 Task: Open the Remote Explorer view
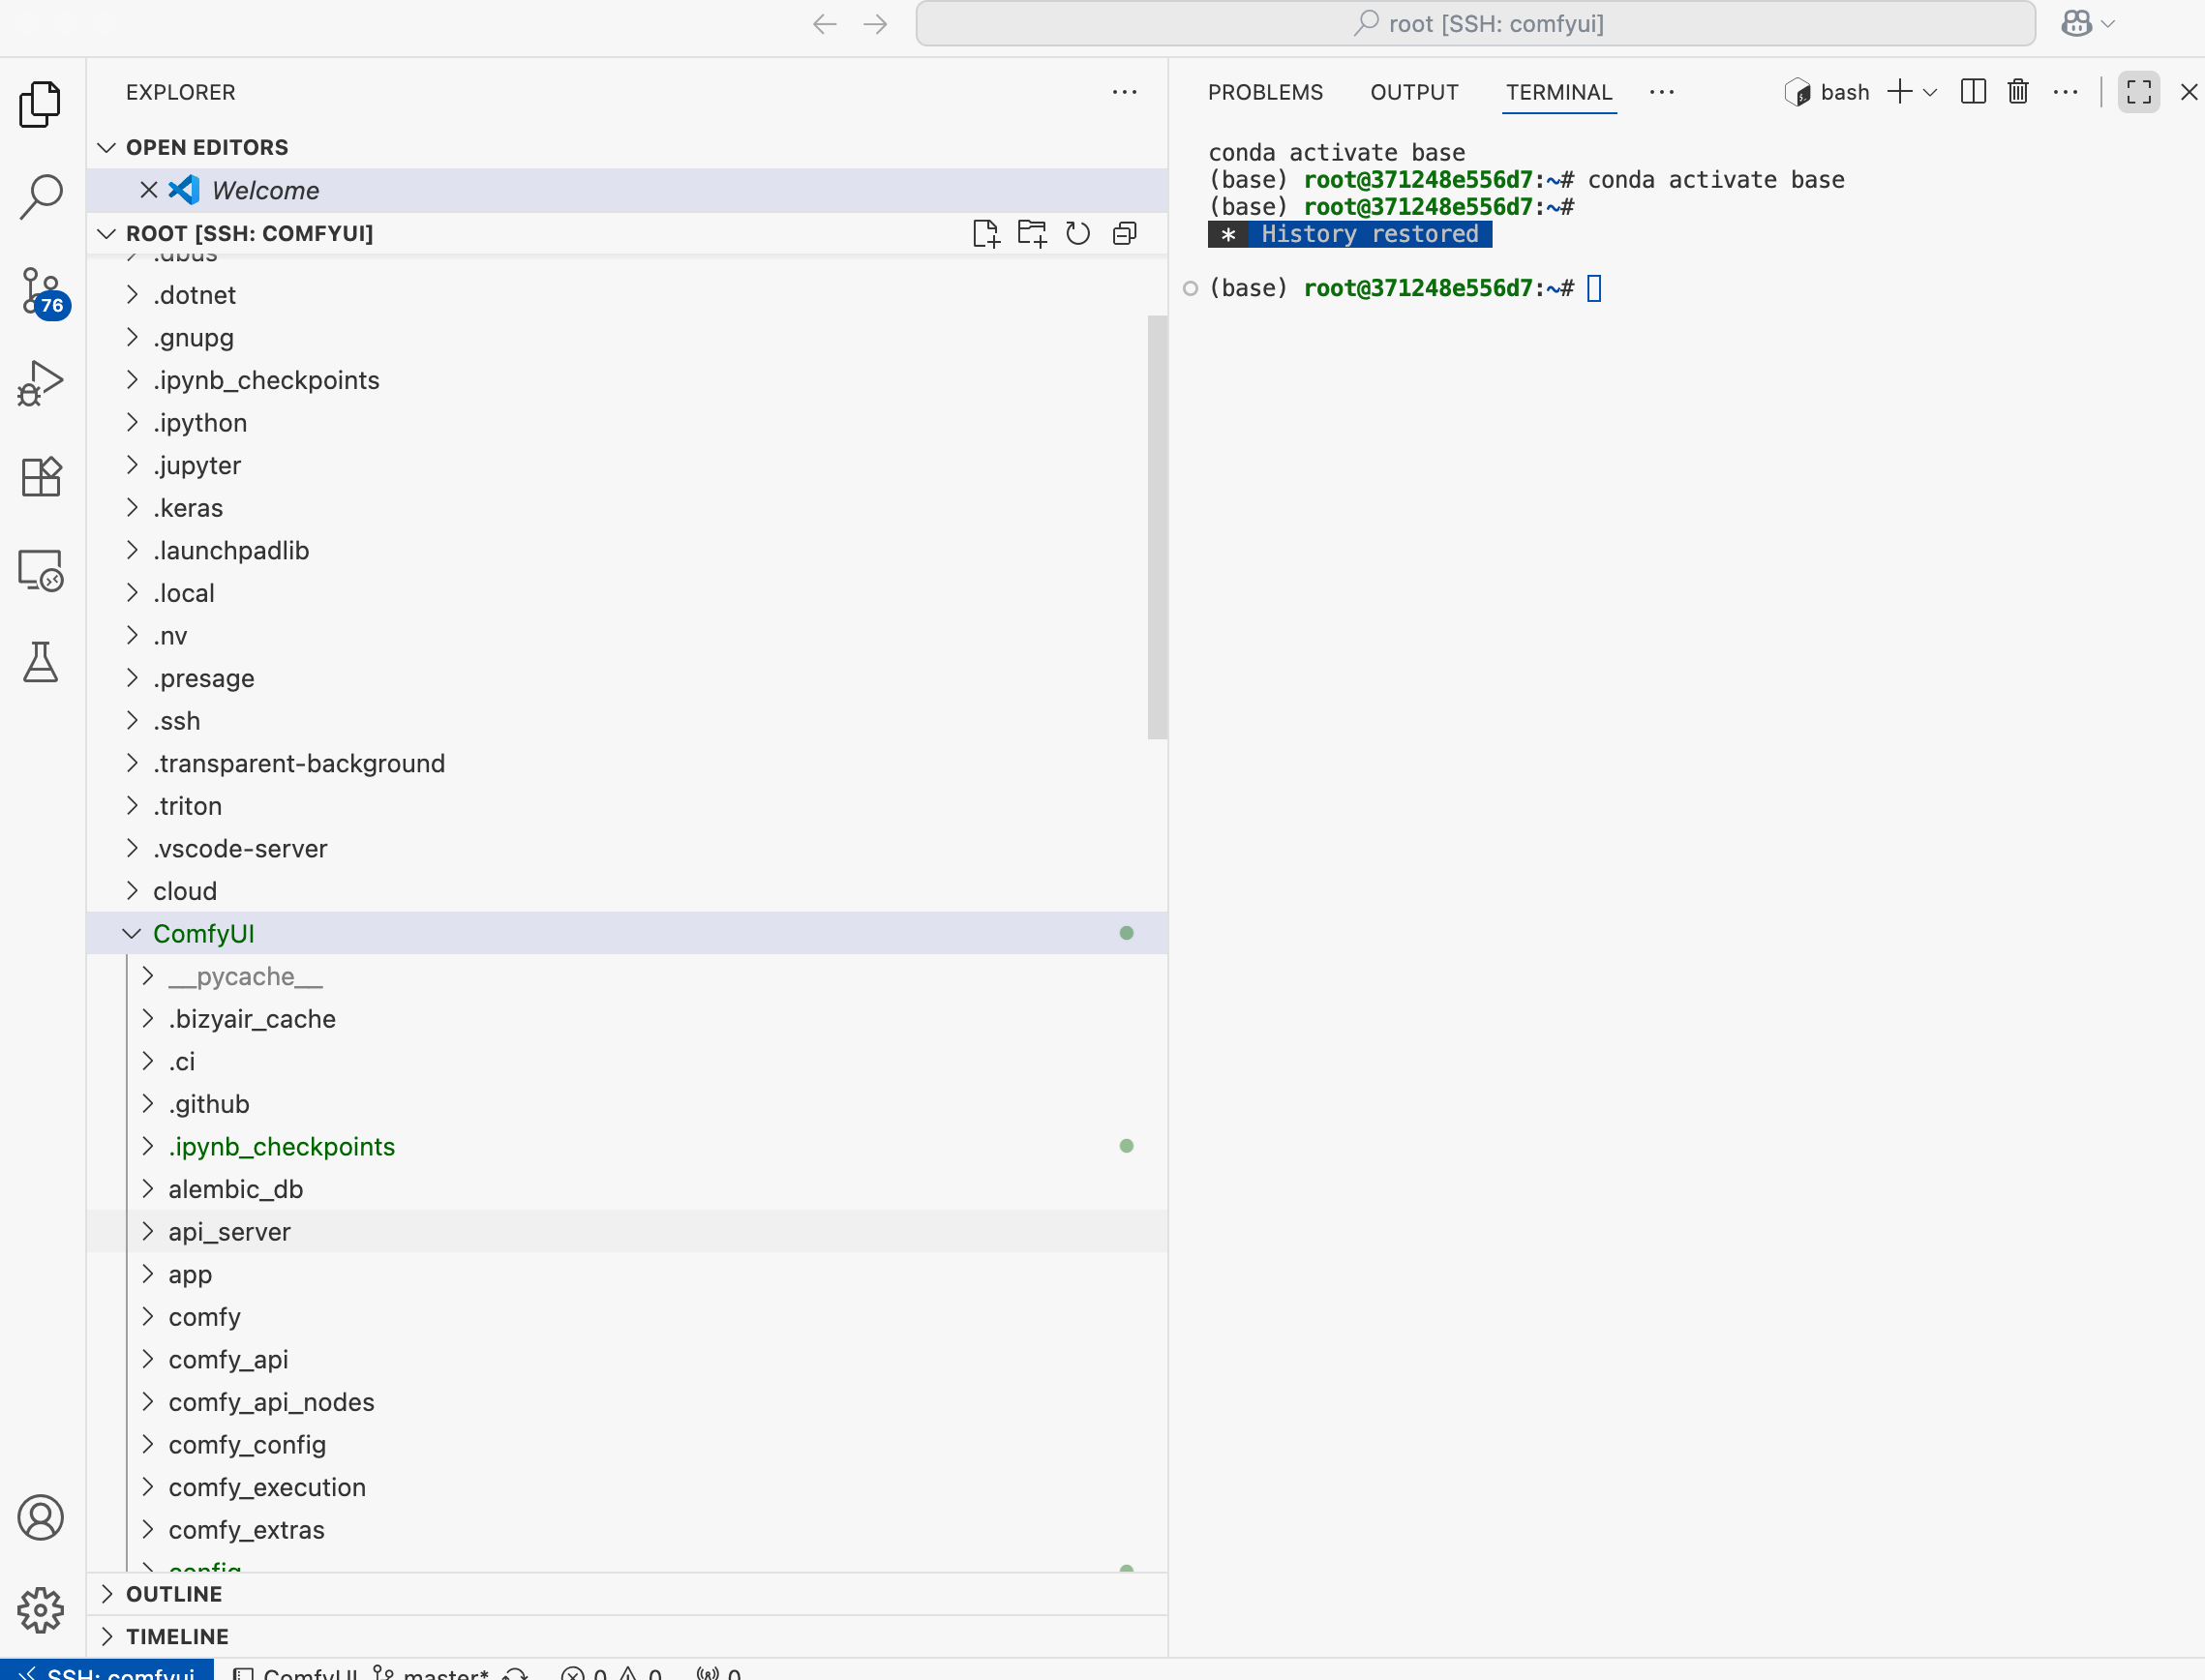[x=41, y=570]
